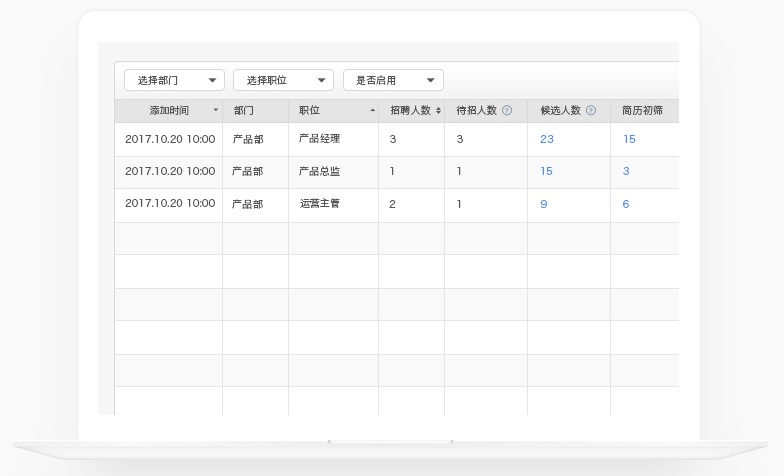The image size is (784, 476).
Task: Toggle sort arrows beside 招聘人数
Action: (438, 110)
